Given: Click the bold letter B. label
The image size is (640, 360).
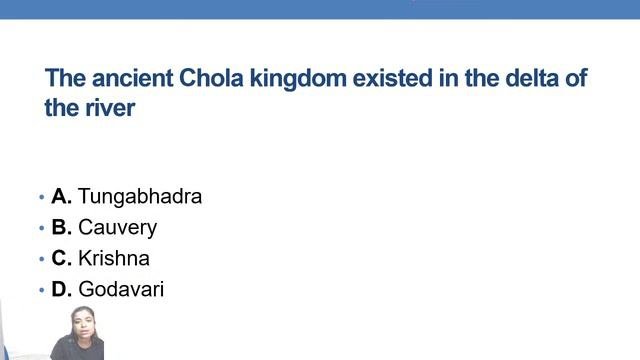Looking at the screenshot, I should pyautogui.click(x=62, y=227).
